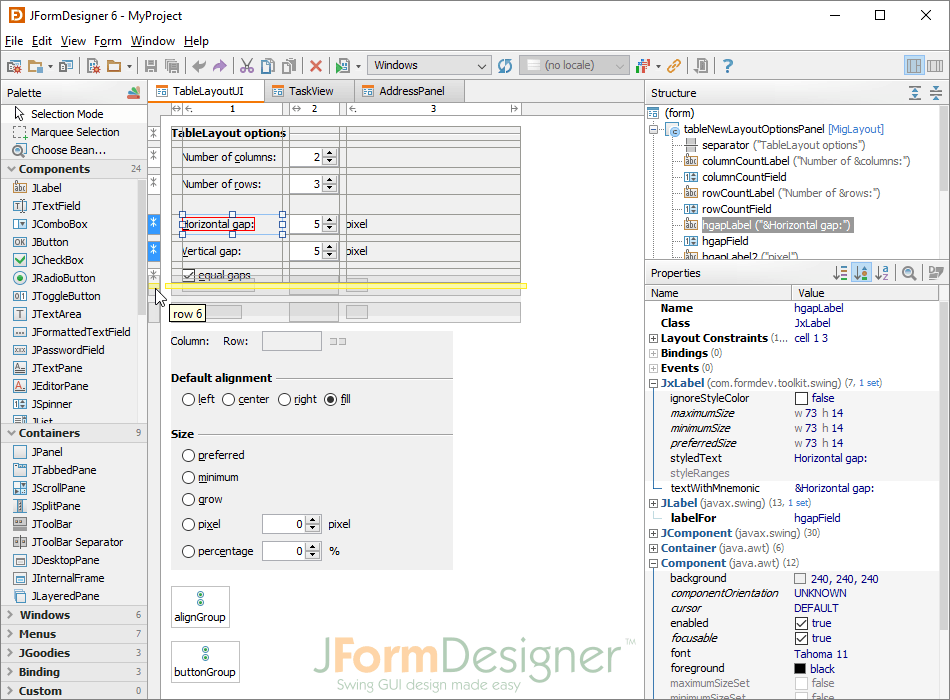The image size is (950, 700).
Task: Click the background color swatch in Properties
Action: coord(800,579)
